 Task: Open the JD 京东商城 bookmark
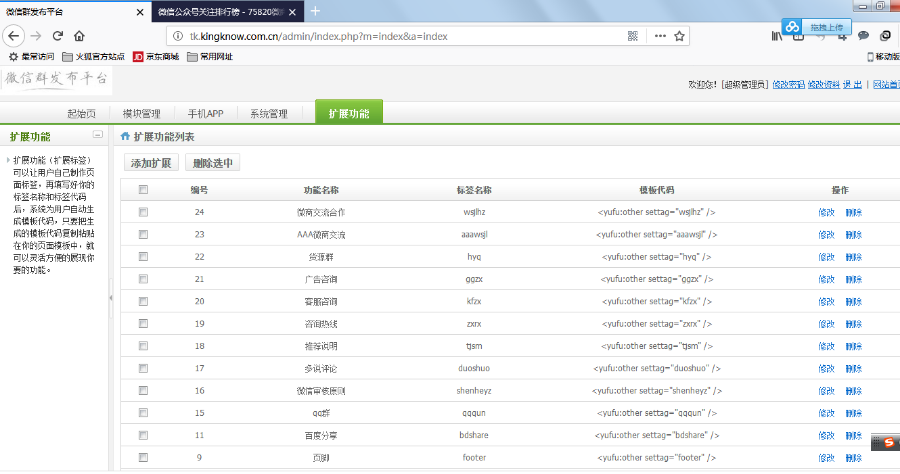(x=156, y=56)
